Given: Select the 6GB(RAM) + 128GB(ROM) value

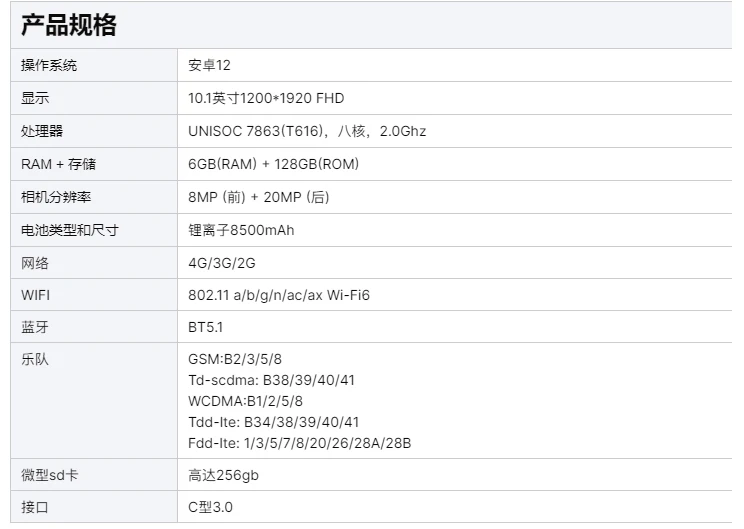Looking at the screenshot, I should pos(273,164).
